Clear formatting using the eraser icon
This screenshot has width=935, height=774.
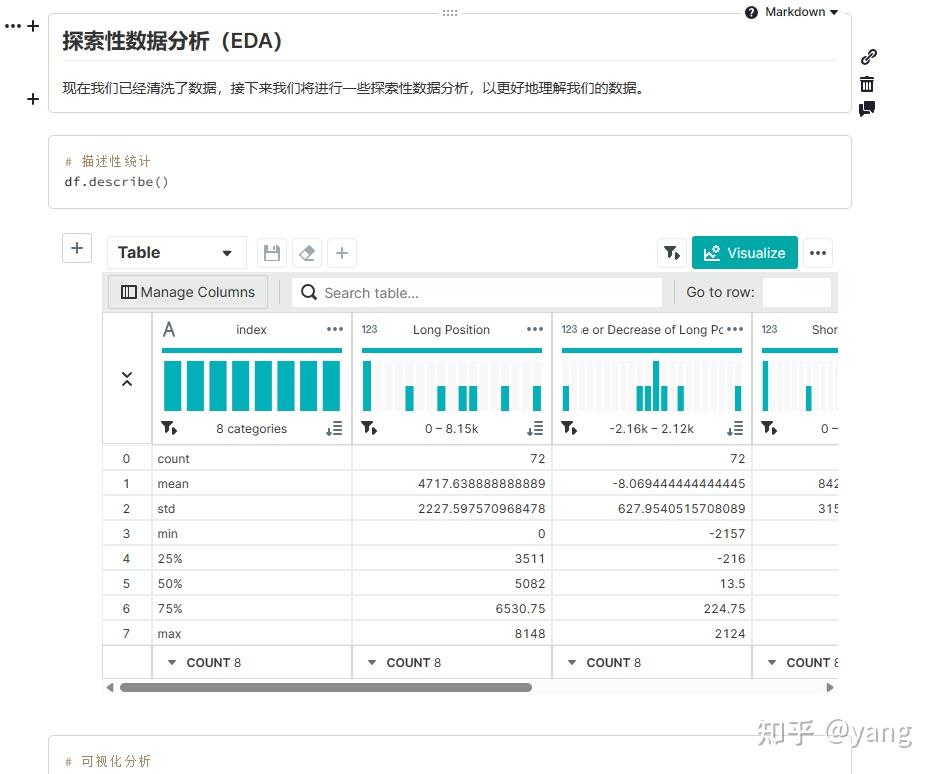[x=307, y=253]
